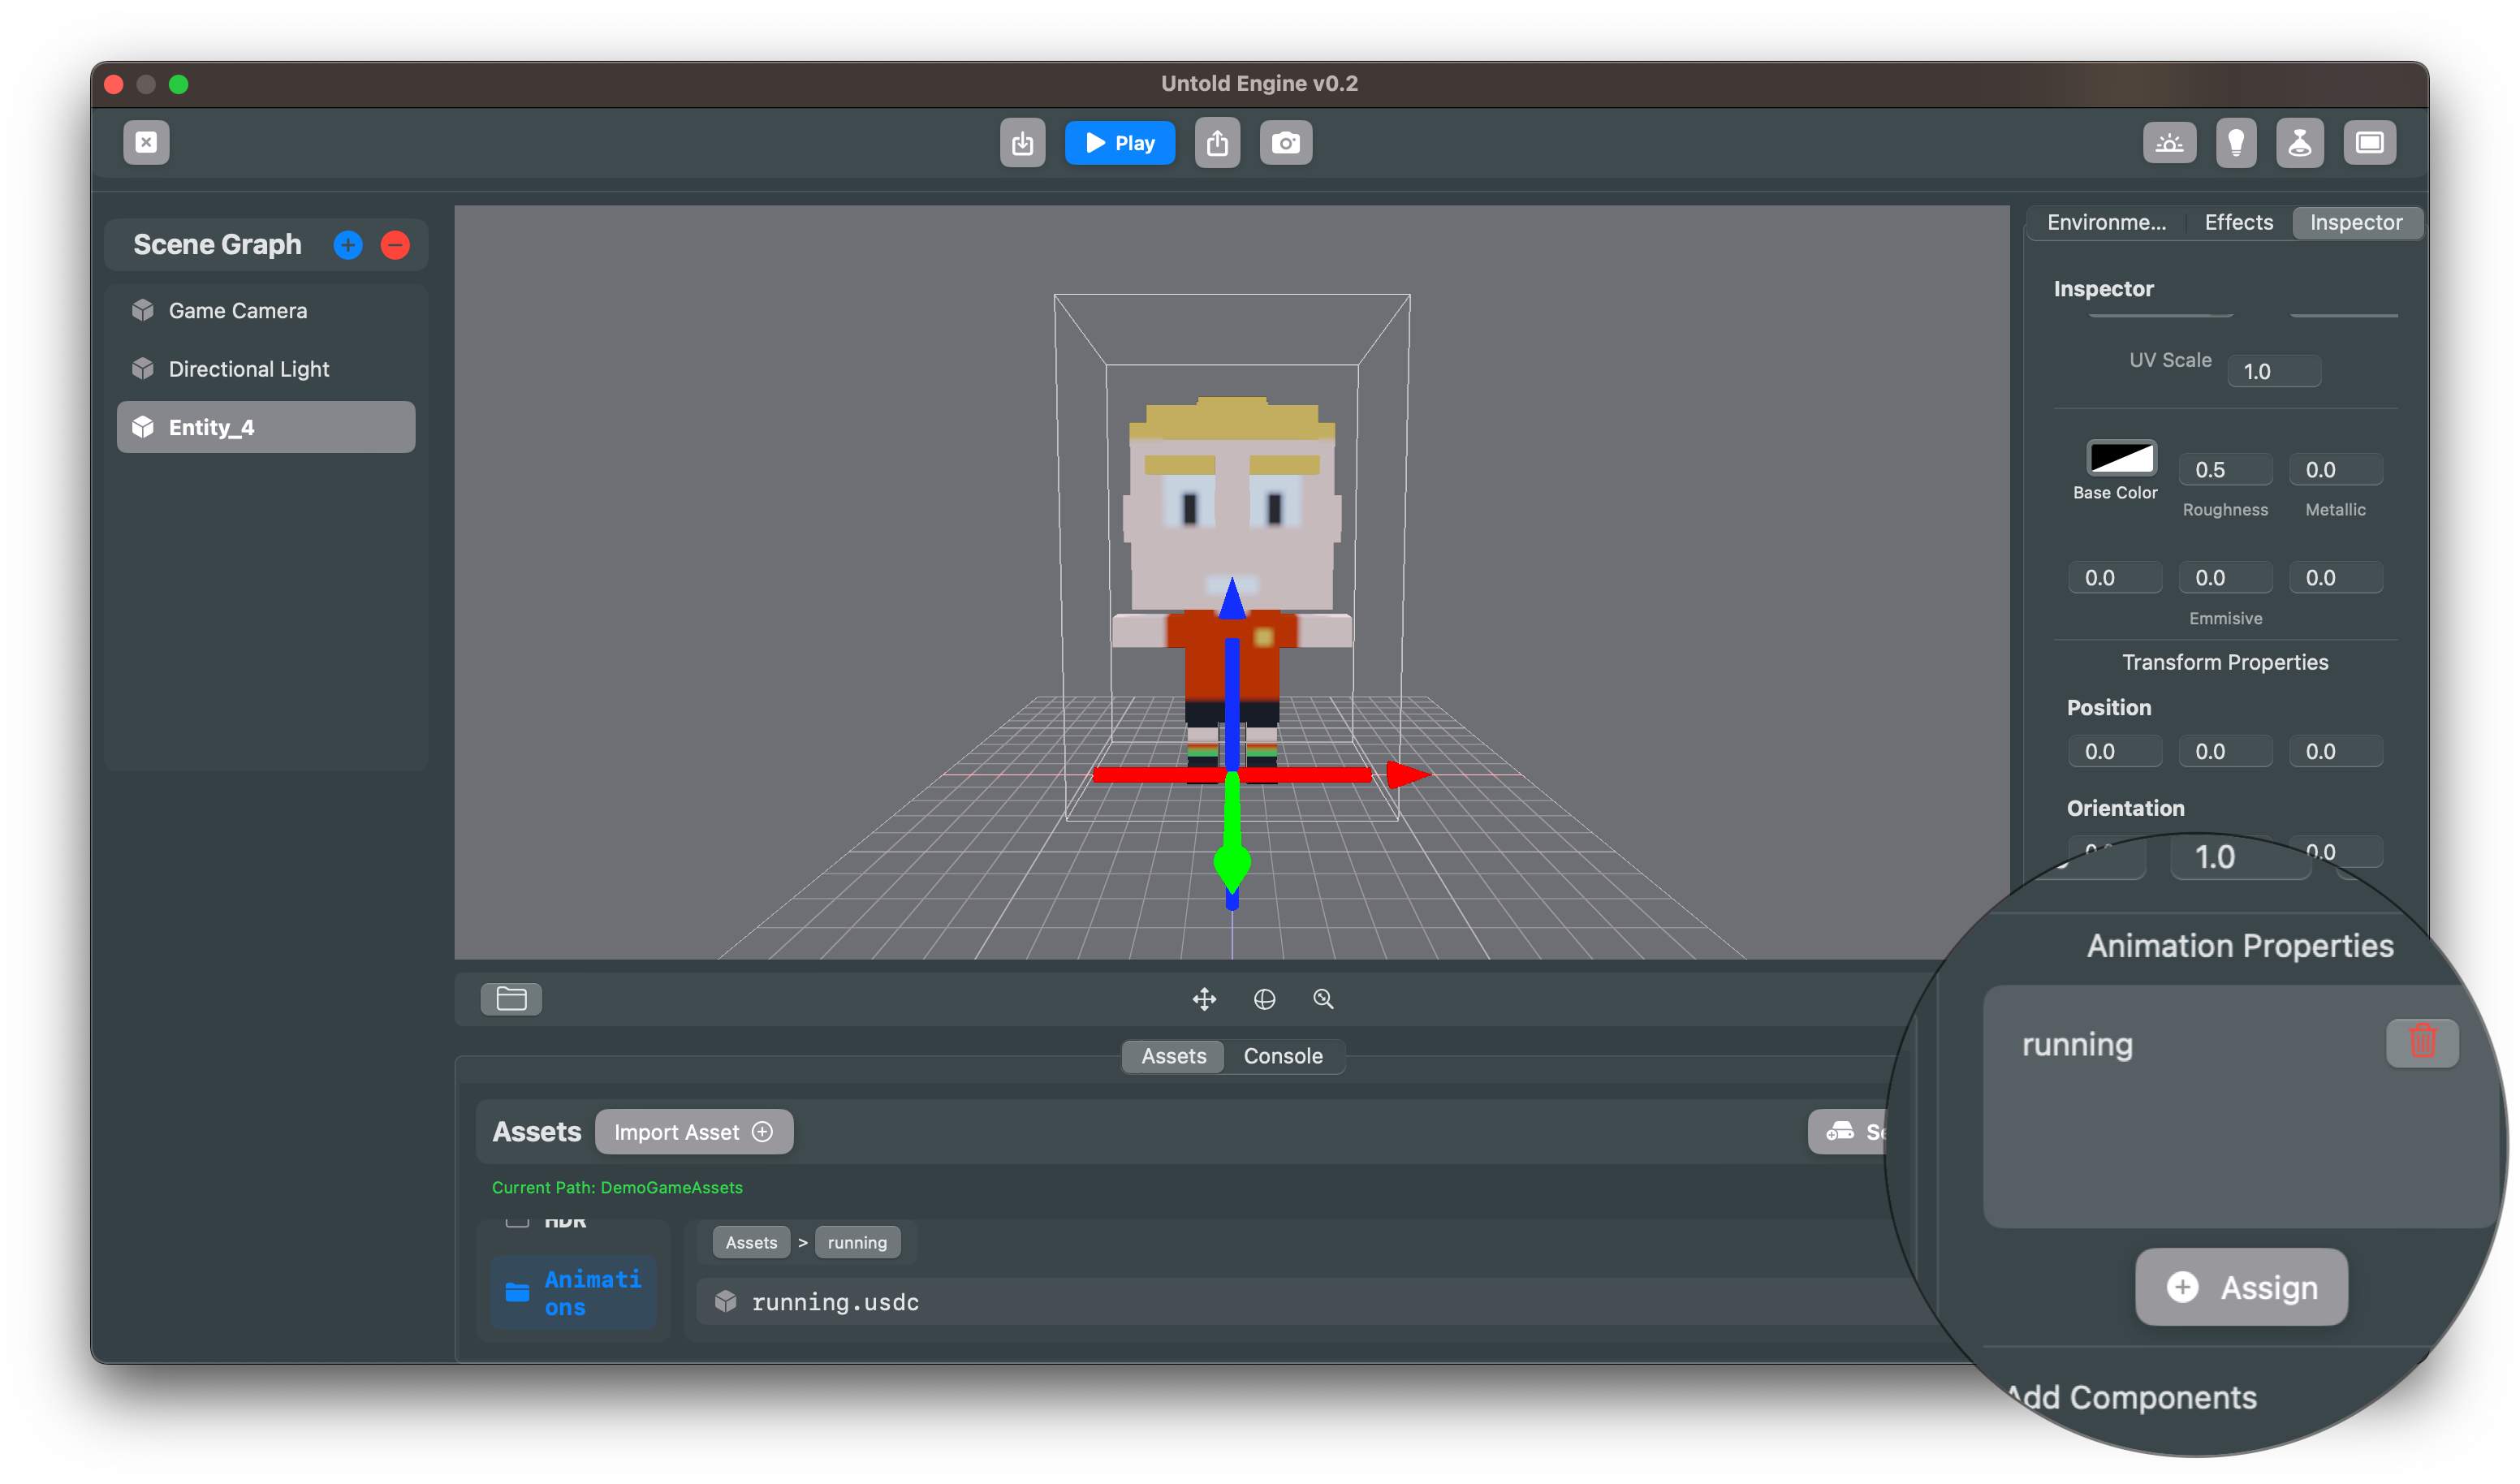
Task: Click the Import Asset button
Action: pos(694,1131)
